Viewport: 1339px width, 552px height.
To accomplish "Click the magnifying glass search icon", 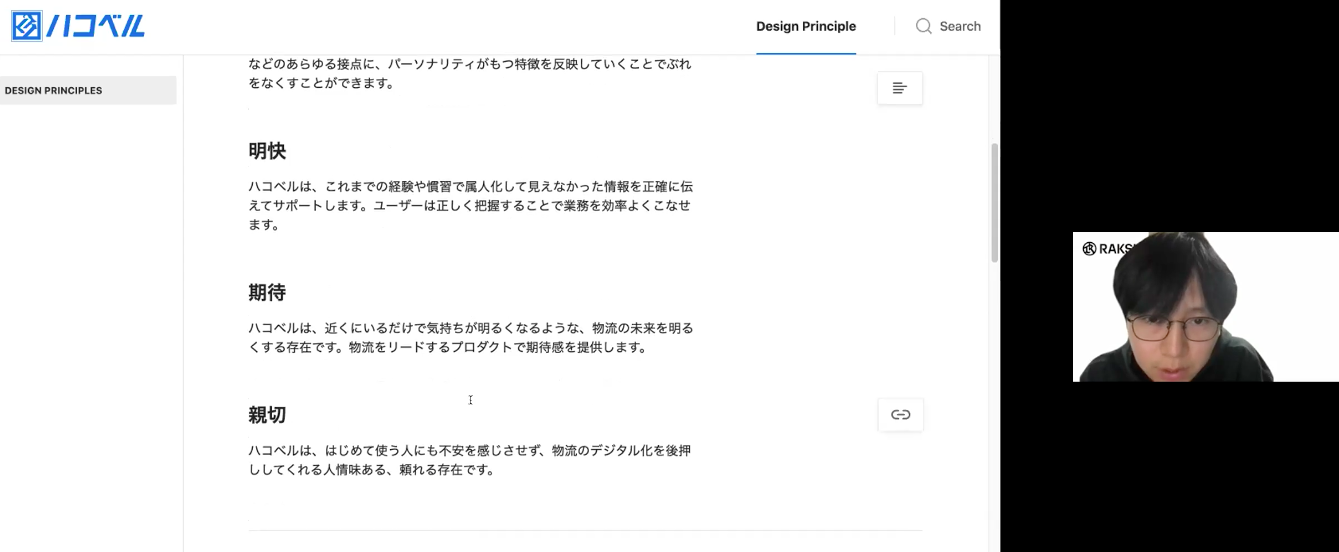I will pos(924,26).
